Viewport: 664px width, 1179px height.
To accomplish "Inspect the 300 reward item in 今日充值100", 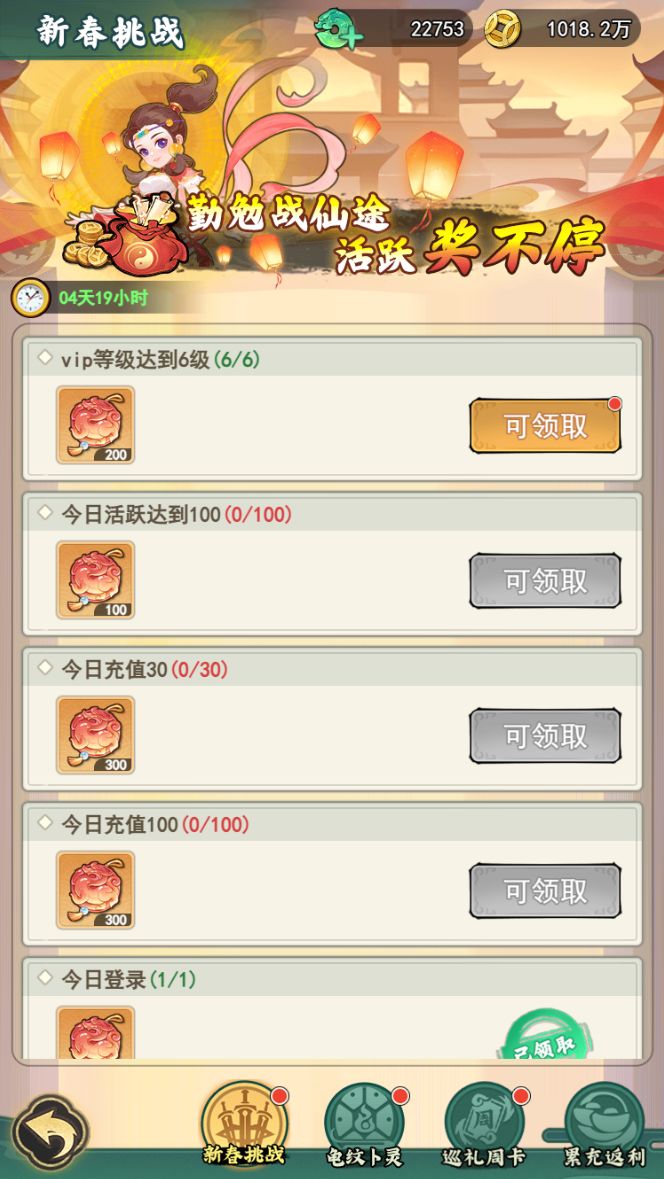I will coord(96,890).
